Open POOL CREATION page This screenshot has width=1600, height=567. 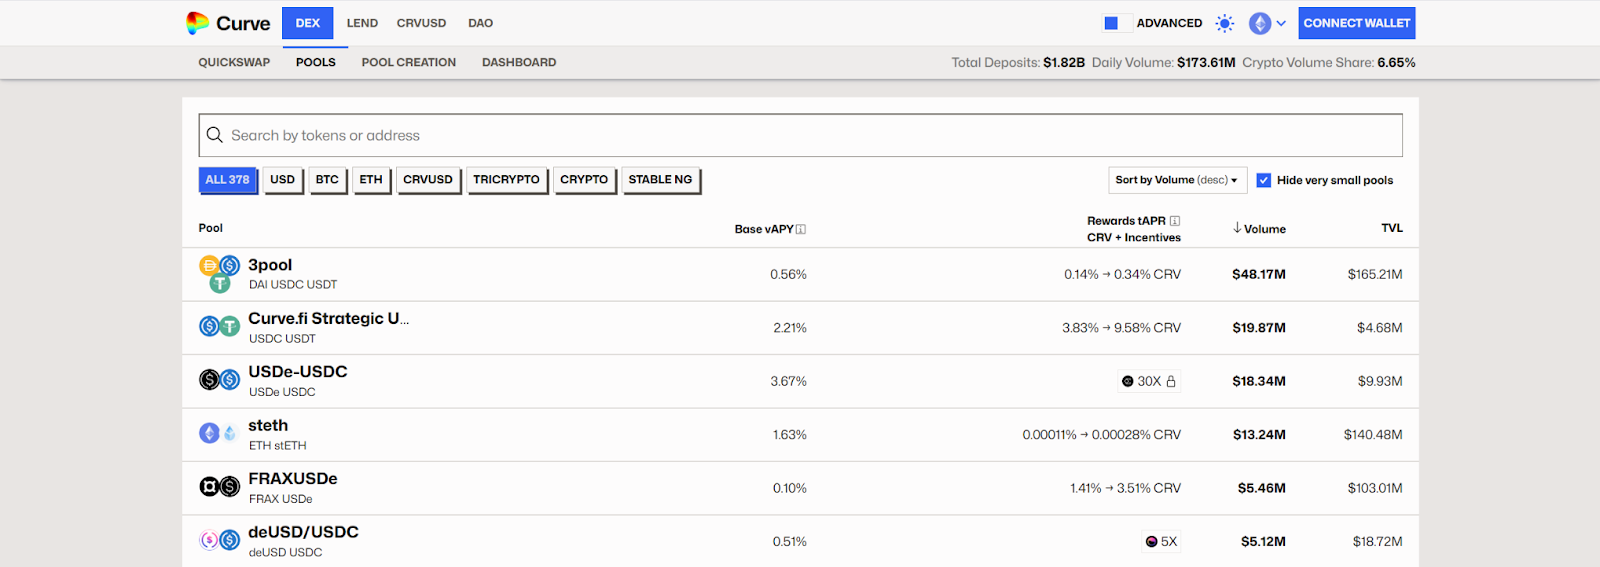click(x=409, y=62)
